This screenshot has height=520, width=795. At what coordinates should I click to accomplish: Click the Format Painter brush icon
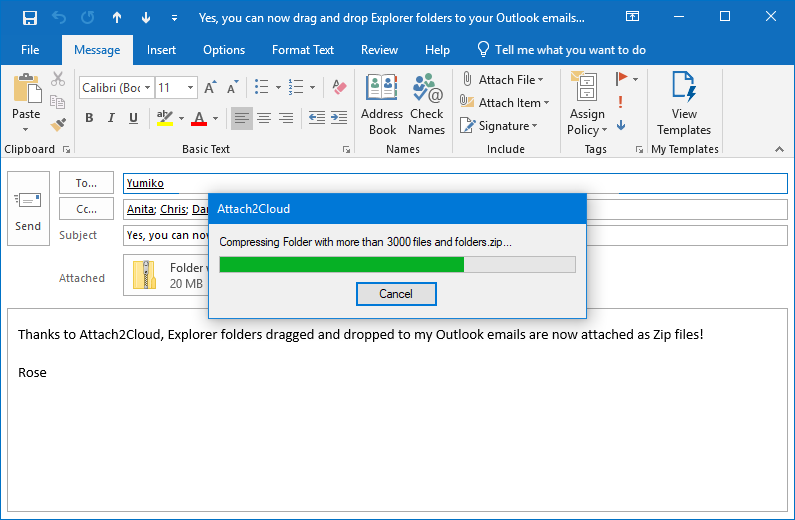(58, 125)
